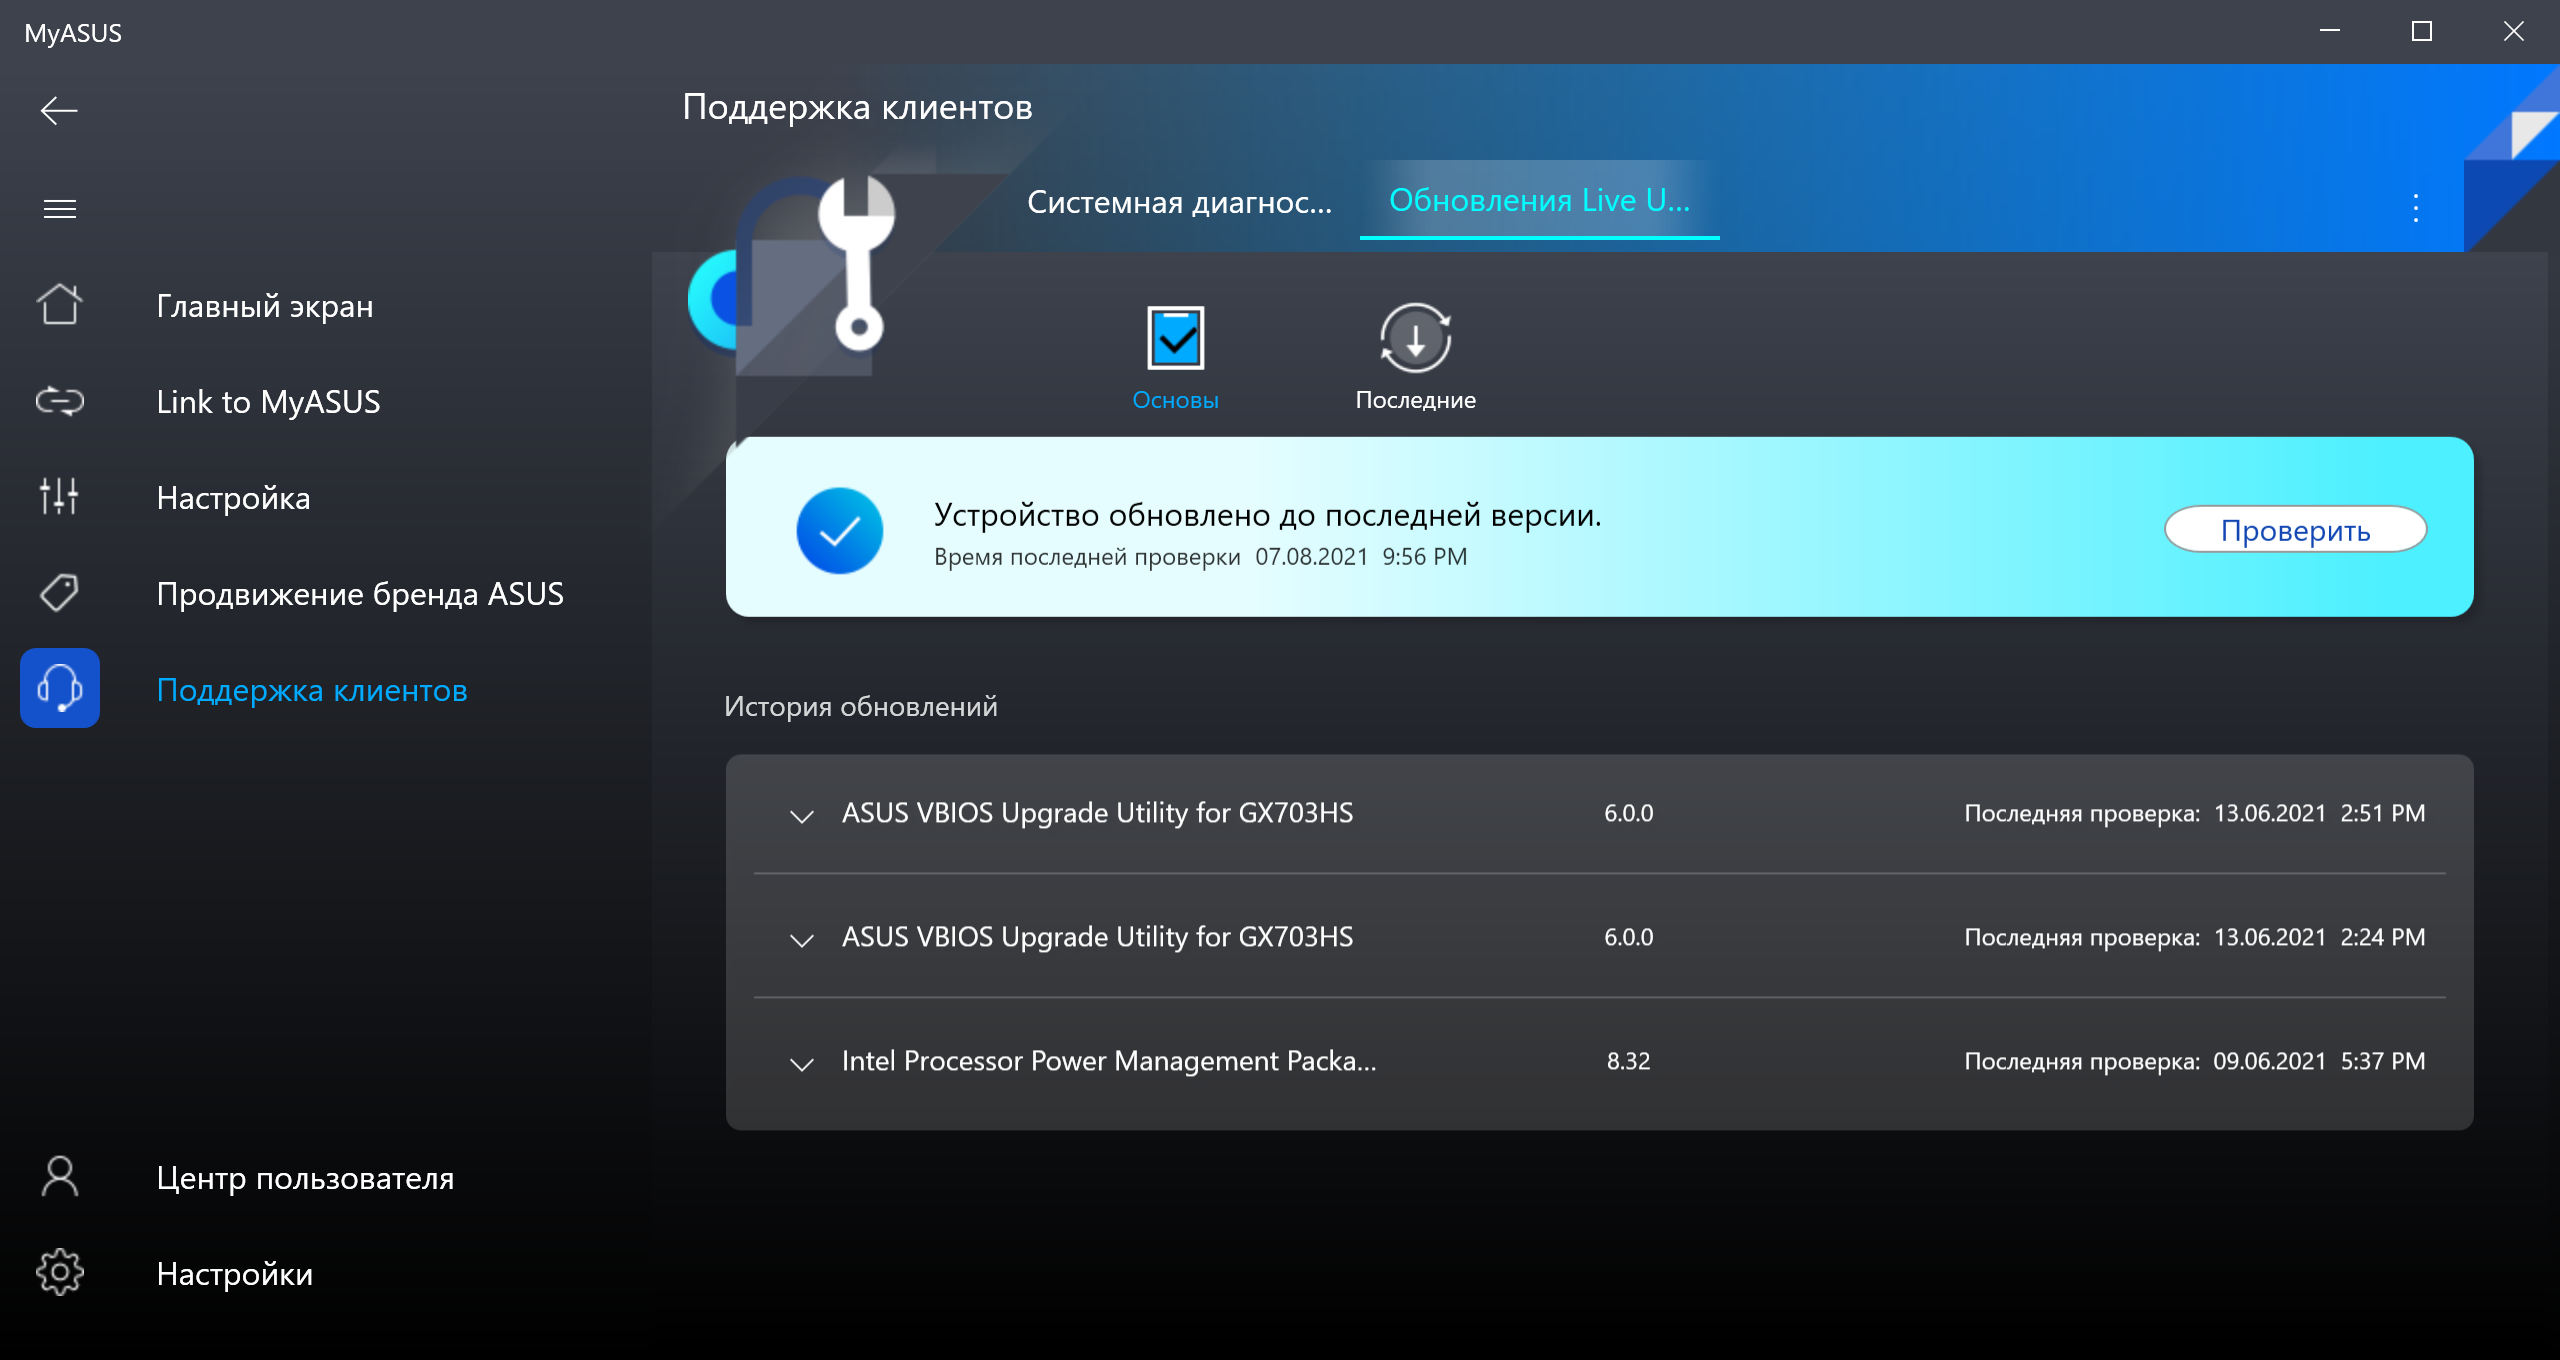Toggle the hamburger menu icon
This screenshot has width=2560, height=1360.
(59, 208)
